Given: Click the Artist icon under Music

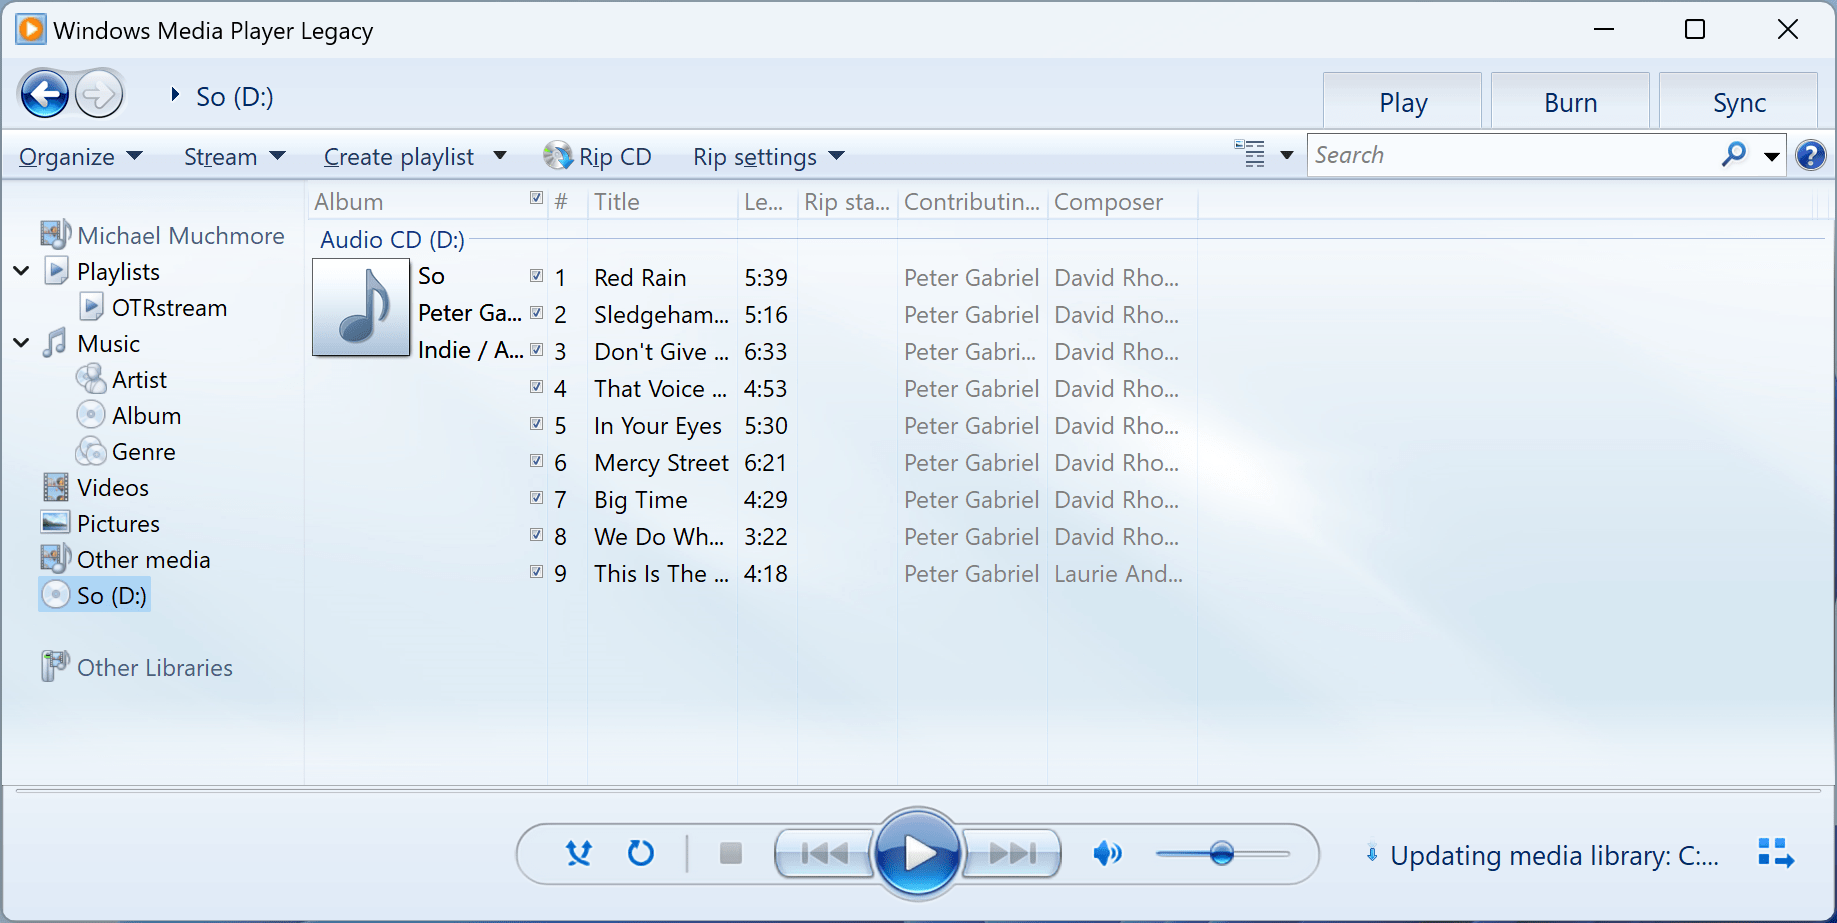Looking at the screenshot, I should [91, 379].
